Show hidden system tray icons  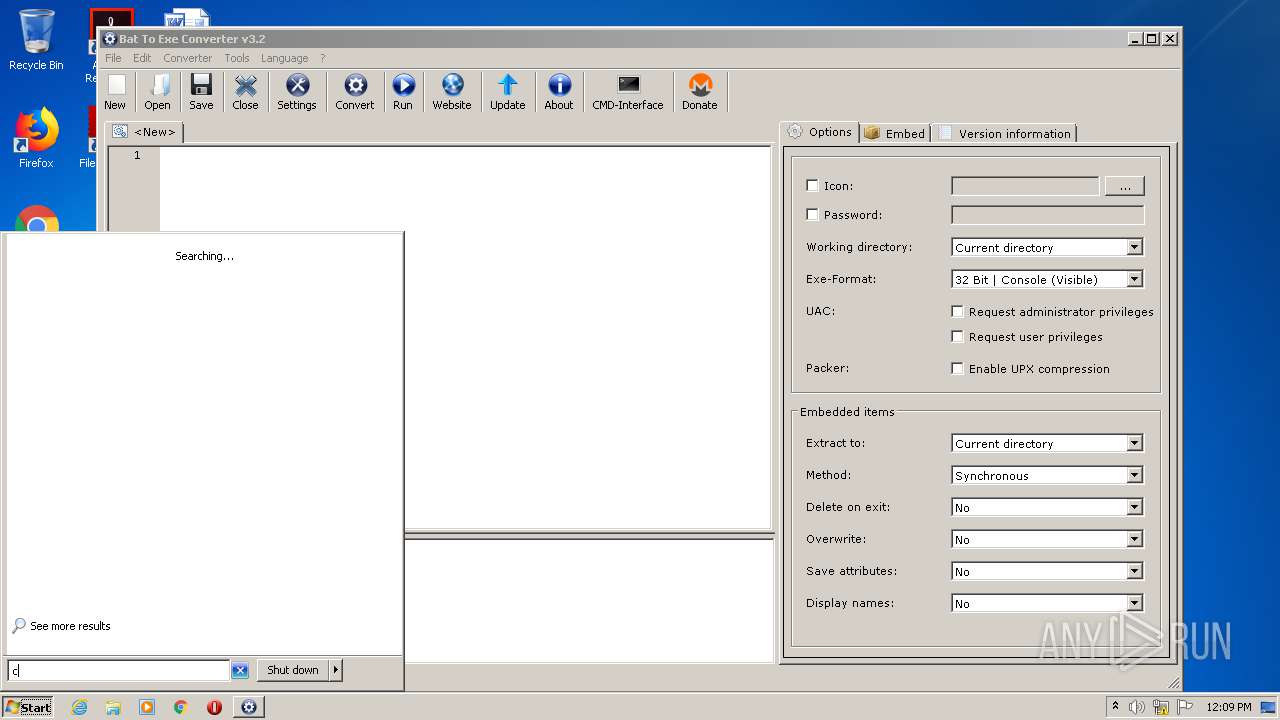click(1115, 707)
